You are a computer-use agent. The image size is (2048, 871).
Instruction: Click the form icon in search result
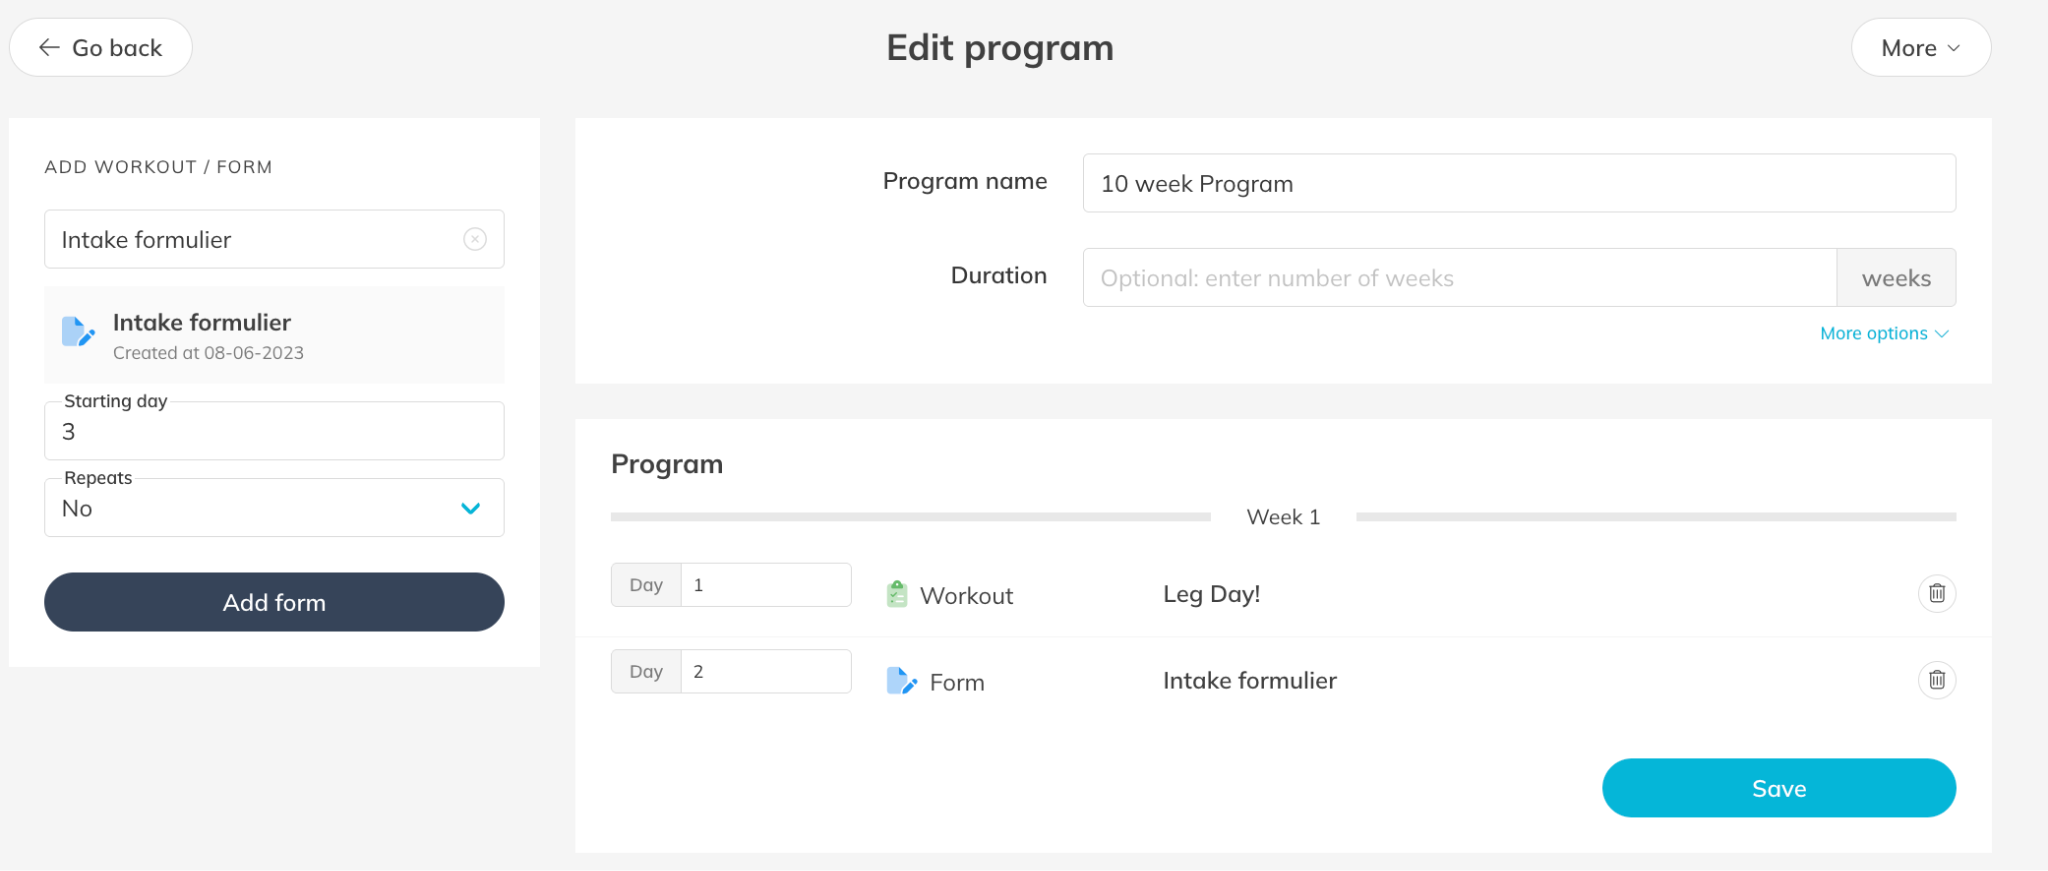(x=78, y=332)
